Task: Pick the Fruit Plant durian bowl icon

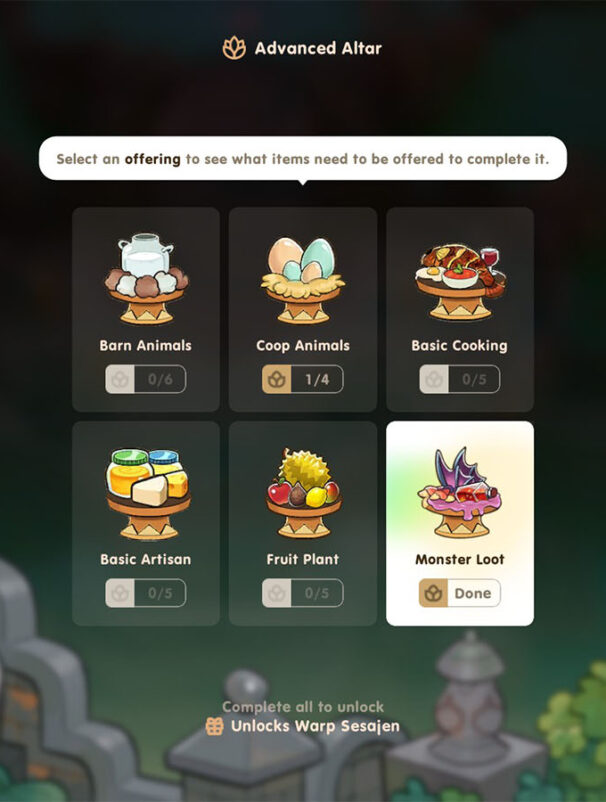Action: [x=303, y=492]
